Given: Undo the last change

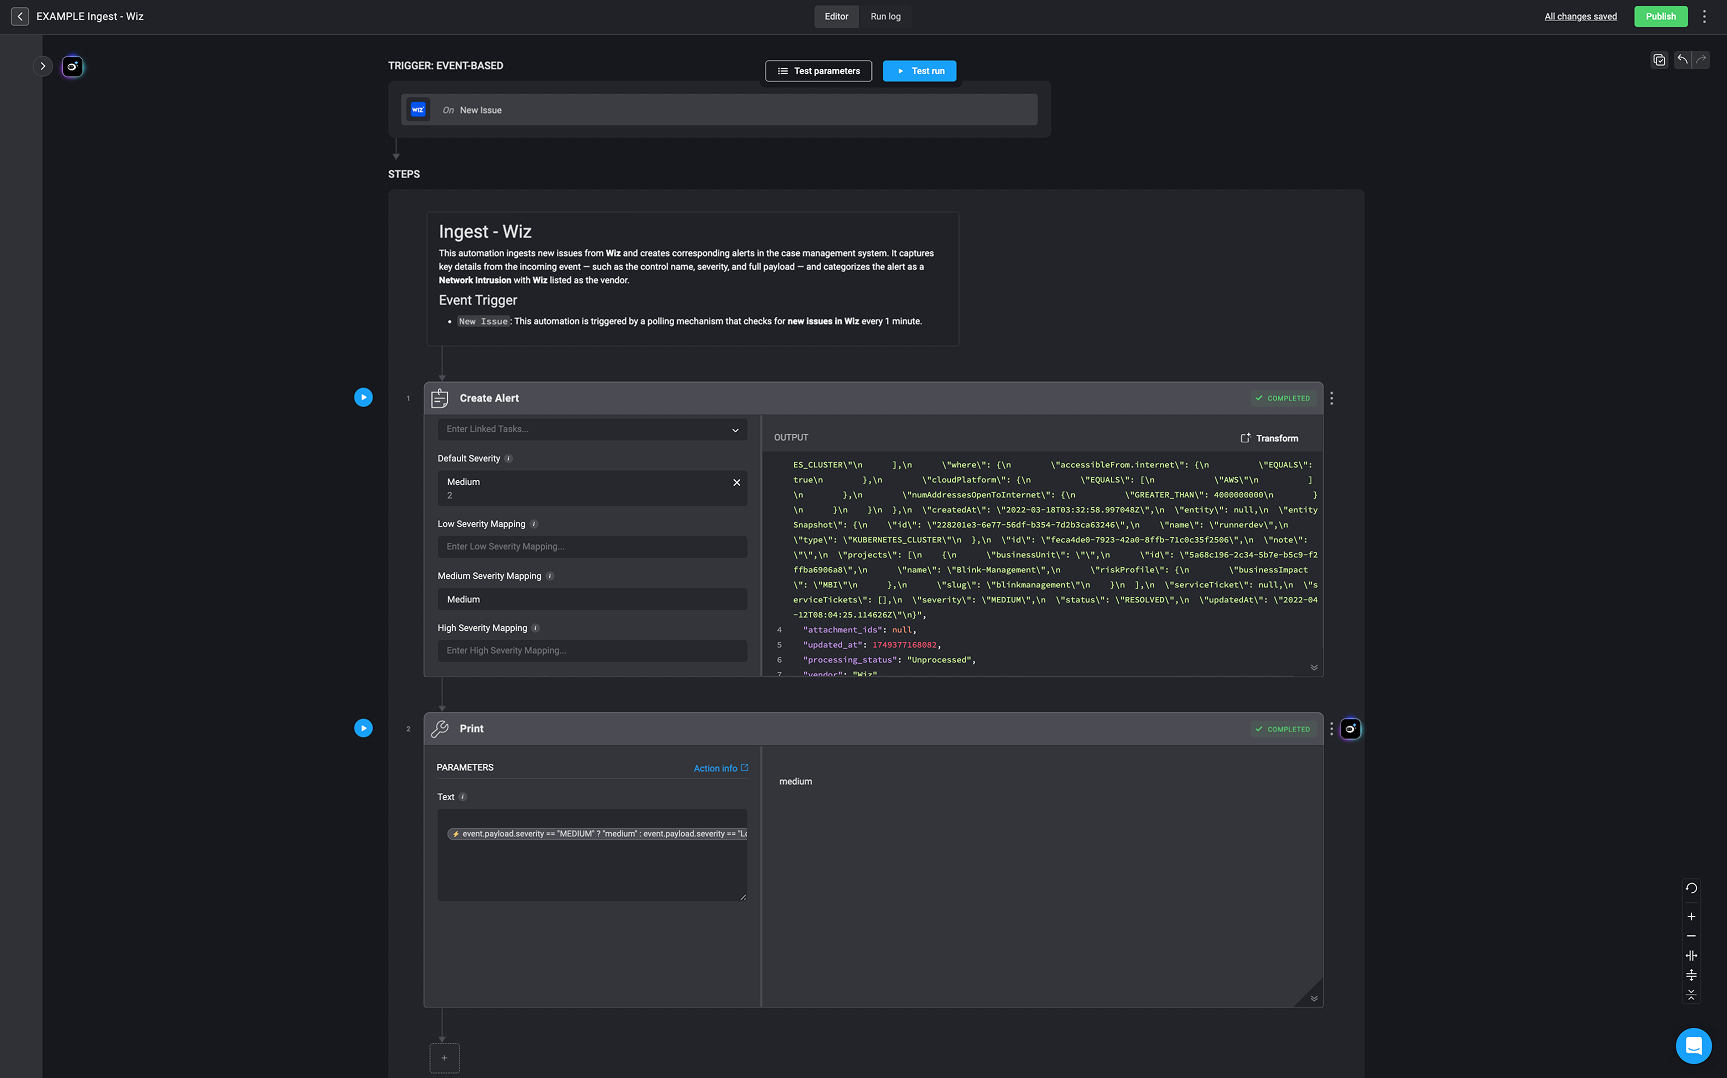Looking at the screenshot, I should pyautogui.click(x=1683, y=60).
